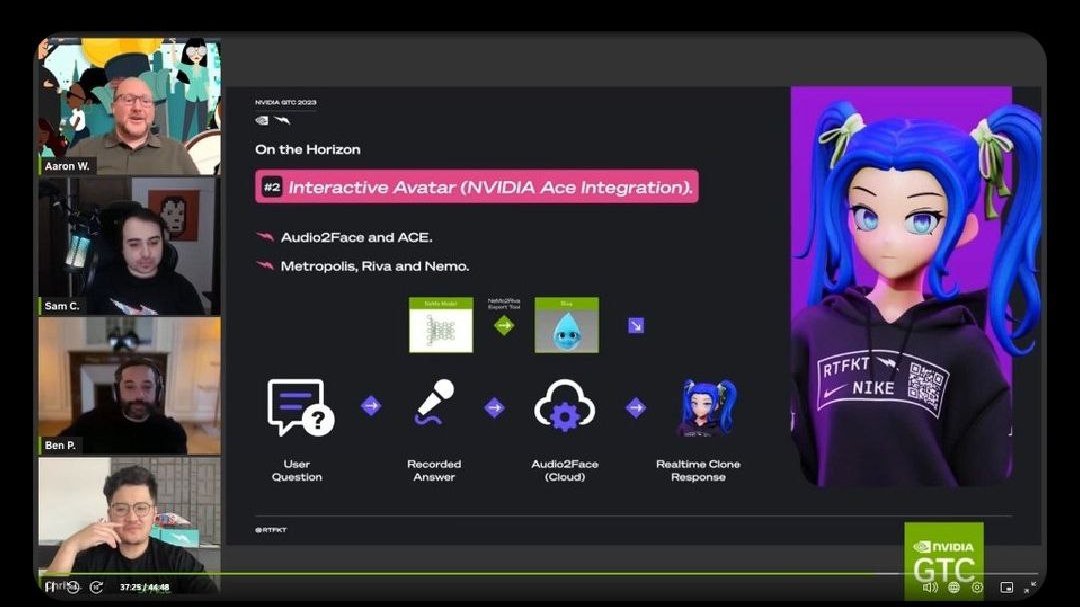Rewind the video ten seconds

point(73,587)
